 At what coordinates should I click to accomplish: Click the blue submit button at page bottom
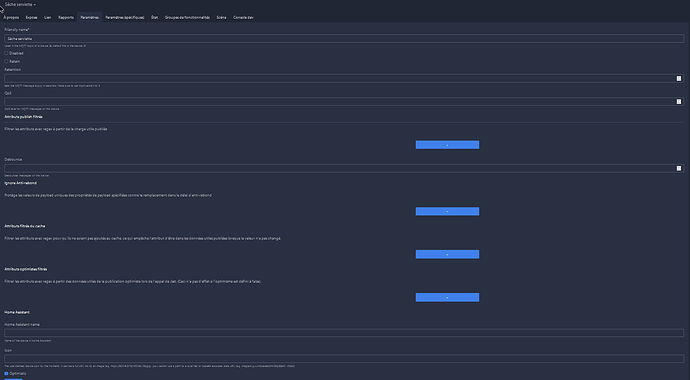(13, 379)
